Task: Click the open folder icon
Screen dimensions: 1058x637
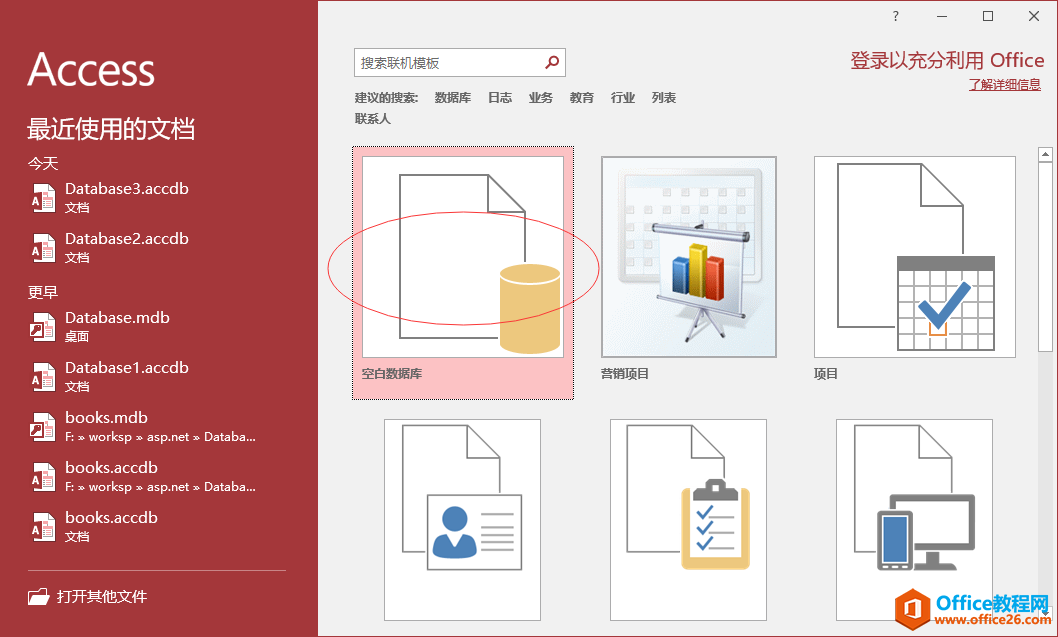Action: pyautogui.click(x=38, y=597)
